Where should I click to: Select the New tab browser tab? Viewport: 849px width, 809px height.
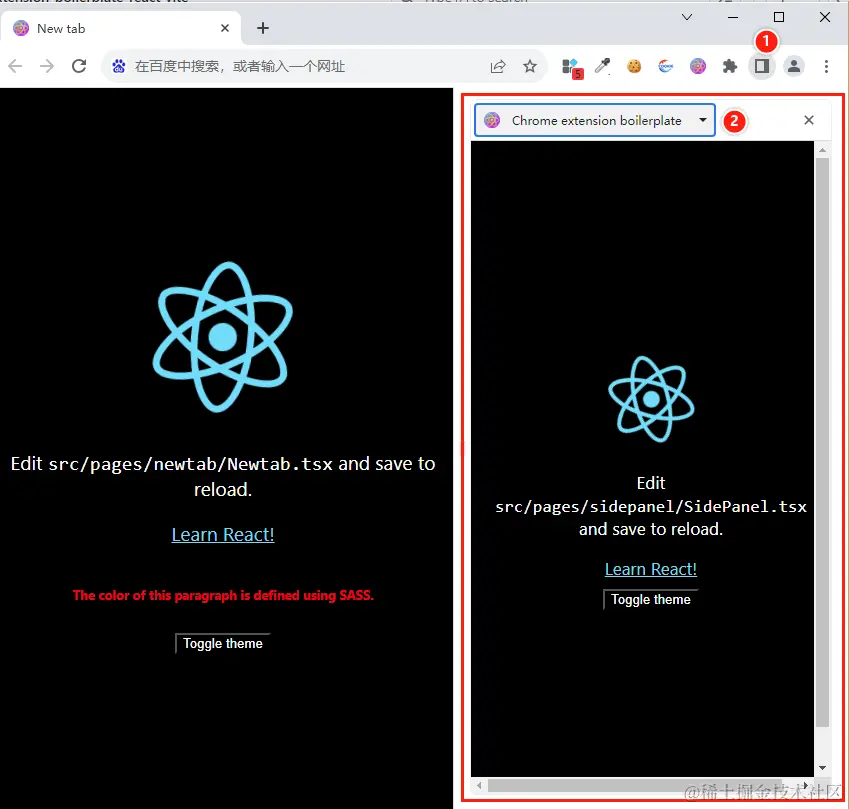coord(120,28)
